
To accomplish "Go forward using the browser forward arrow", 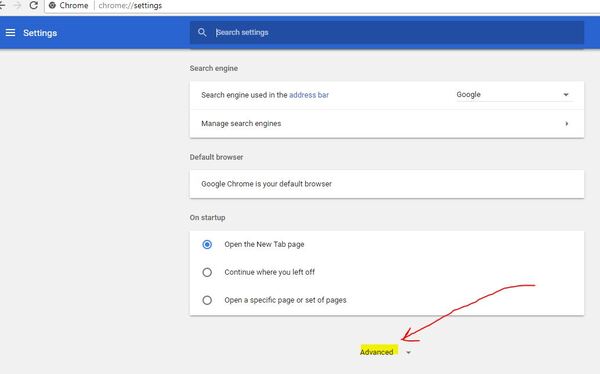I will (x=17, y=5).
